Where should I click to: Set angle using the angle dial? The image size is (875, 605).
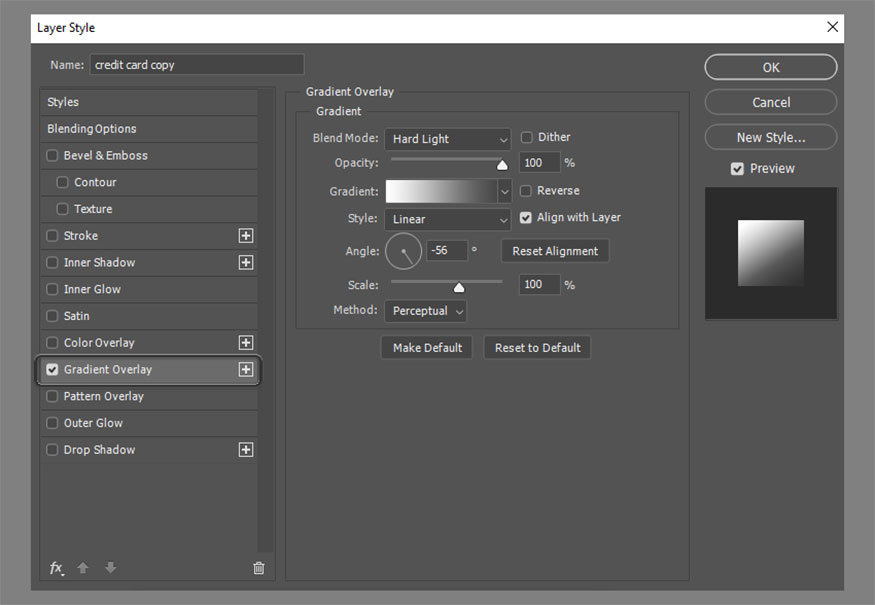coord(403,251)
